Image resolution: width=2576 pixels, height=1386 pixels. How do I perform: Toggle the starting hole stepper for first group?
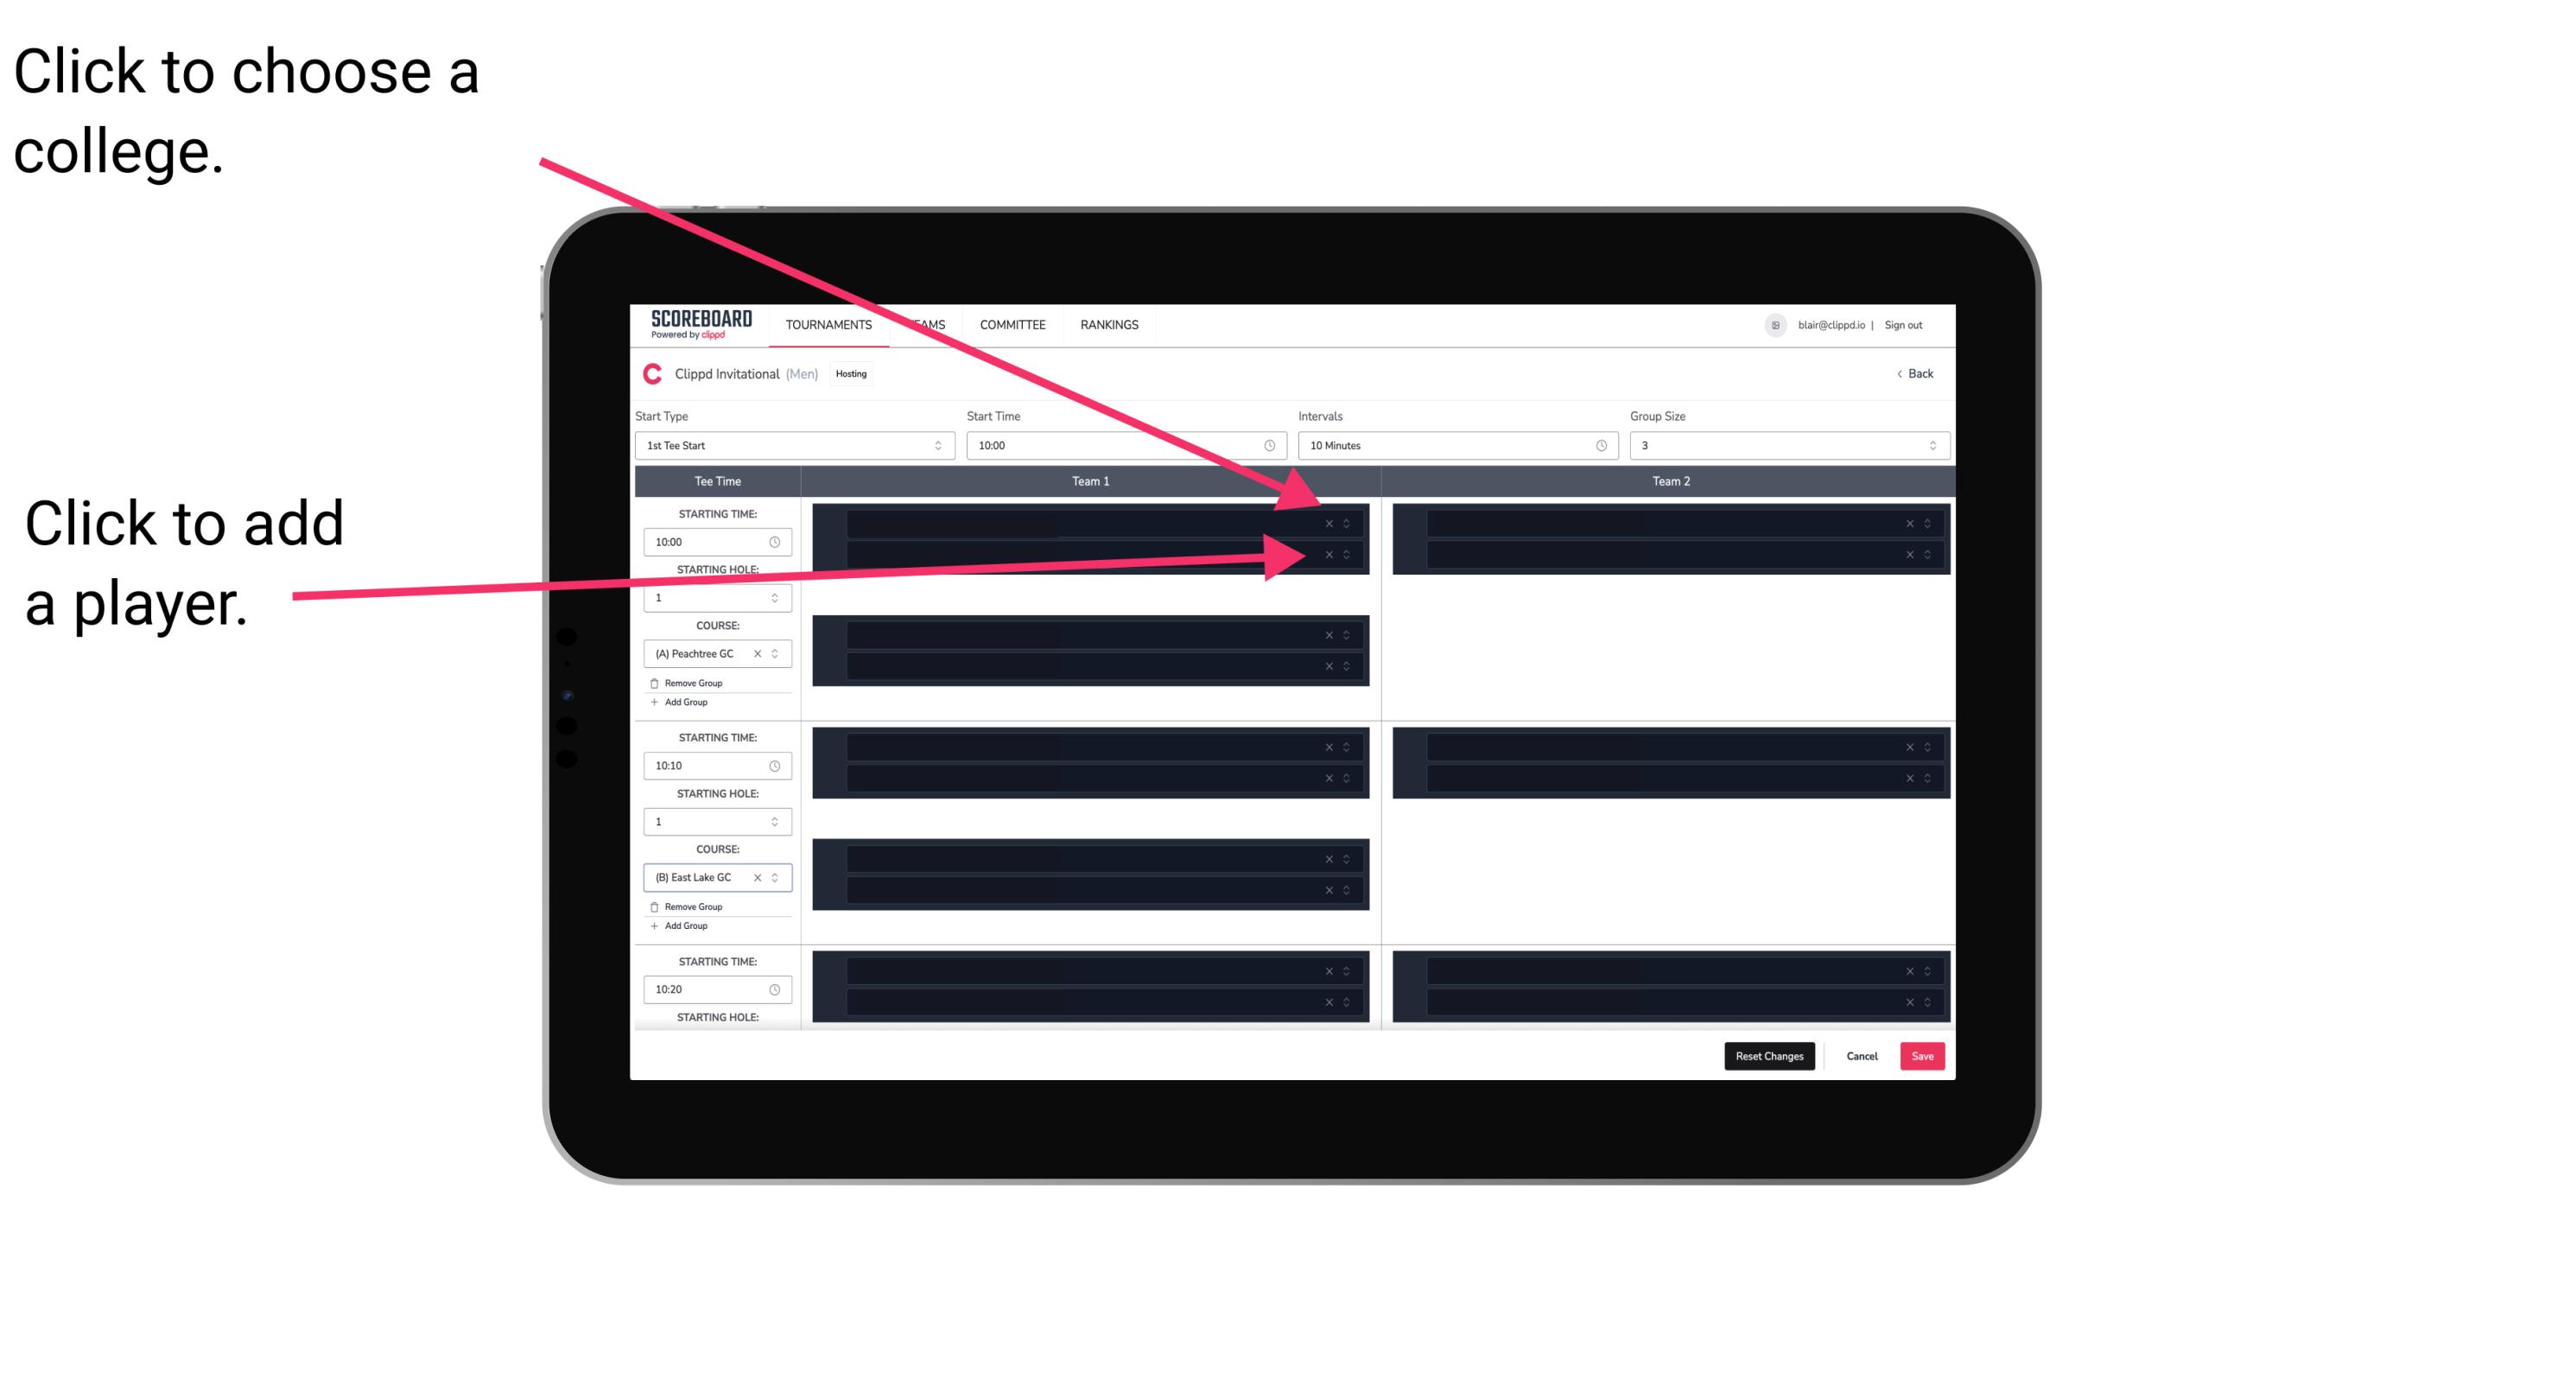(777, 597)
